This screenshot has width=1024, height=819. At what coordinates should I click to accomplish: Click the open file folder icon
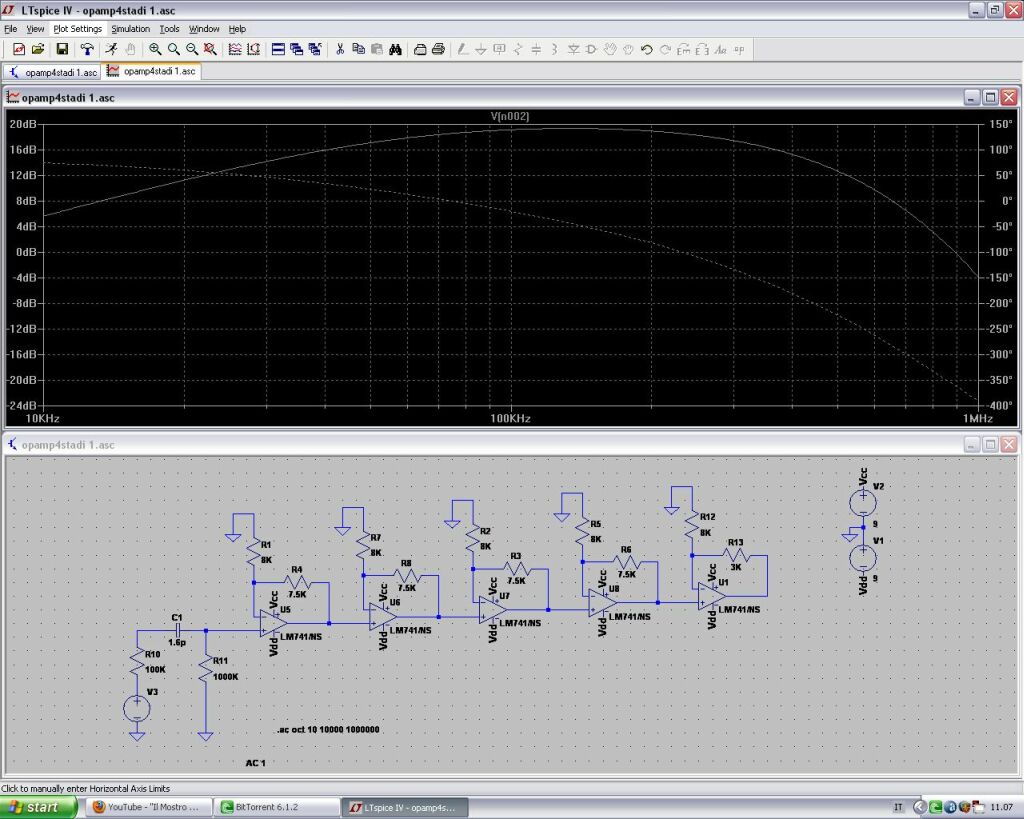pos(38,49)
